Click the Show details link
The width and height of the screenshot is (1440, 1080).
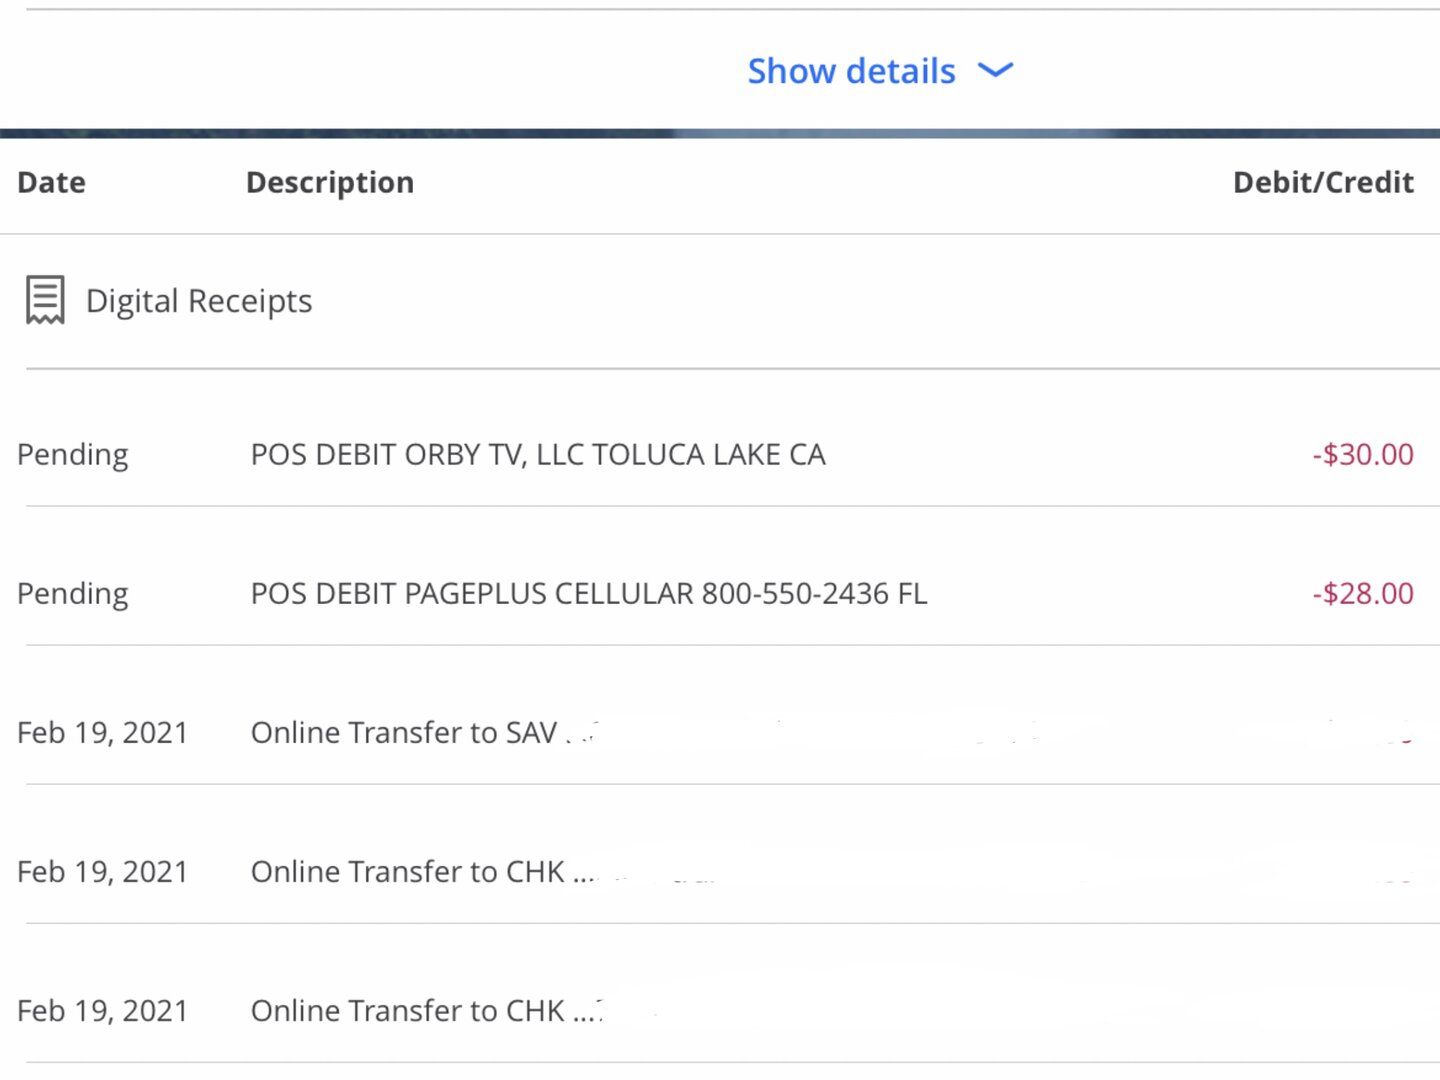click(x=851, y=71)
